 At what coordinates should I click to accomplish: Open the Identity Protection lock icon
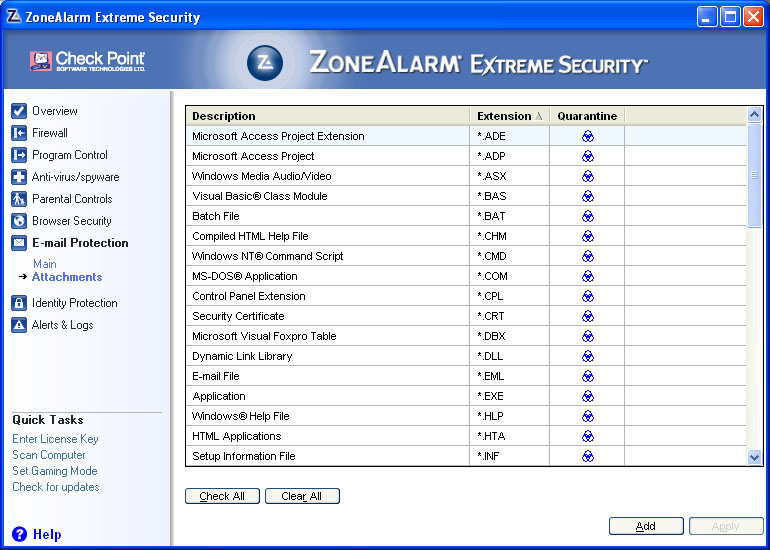pos(19,303)
